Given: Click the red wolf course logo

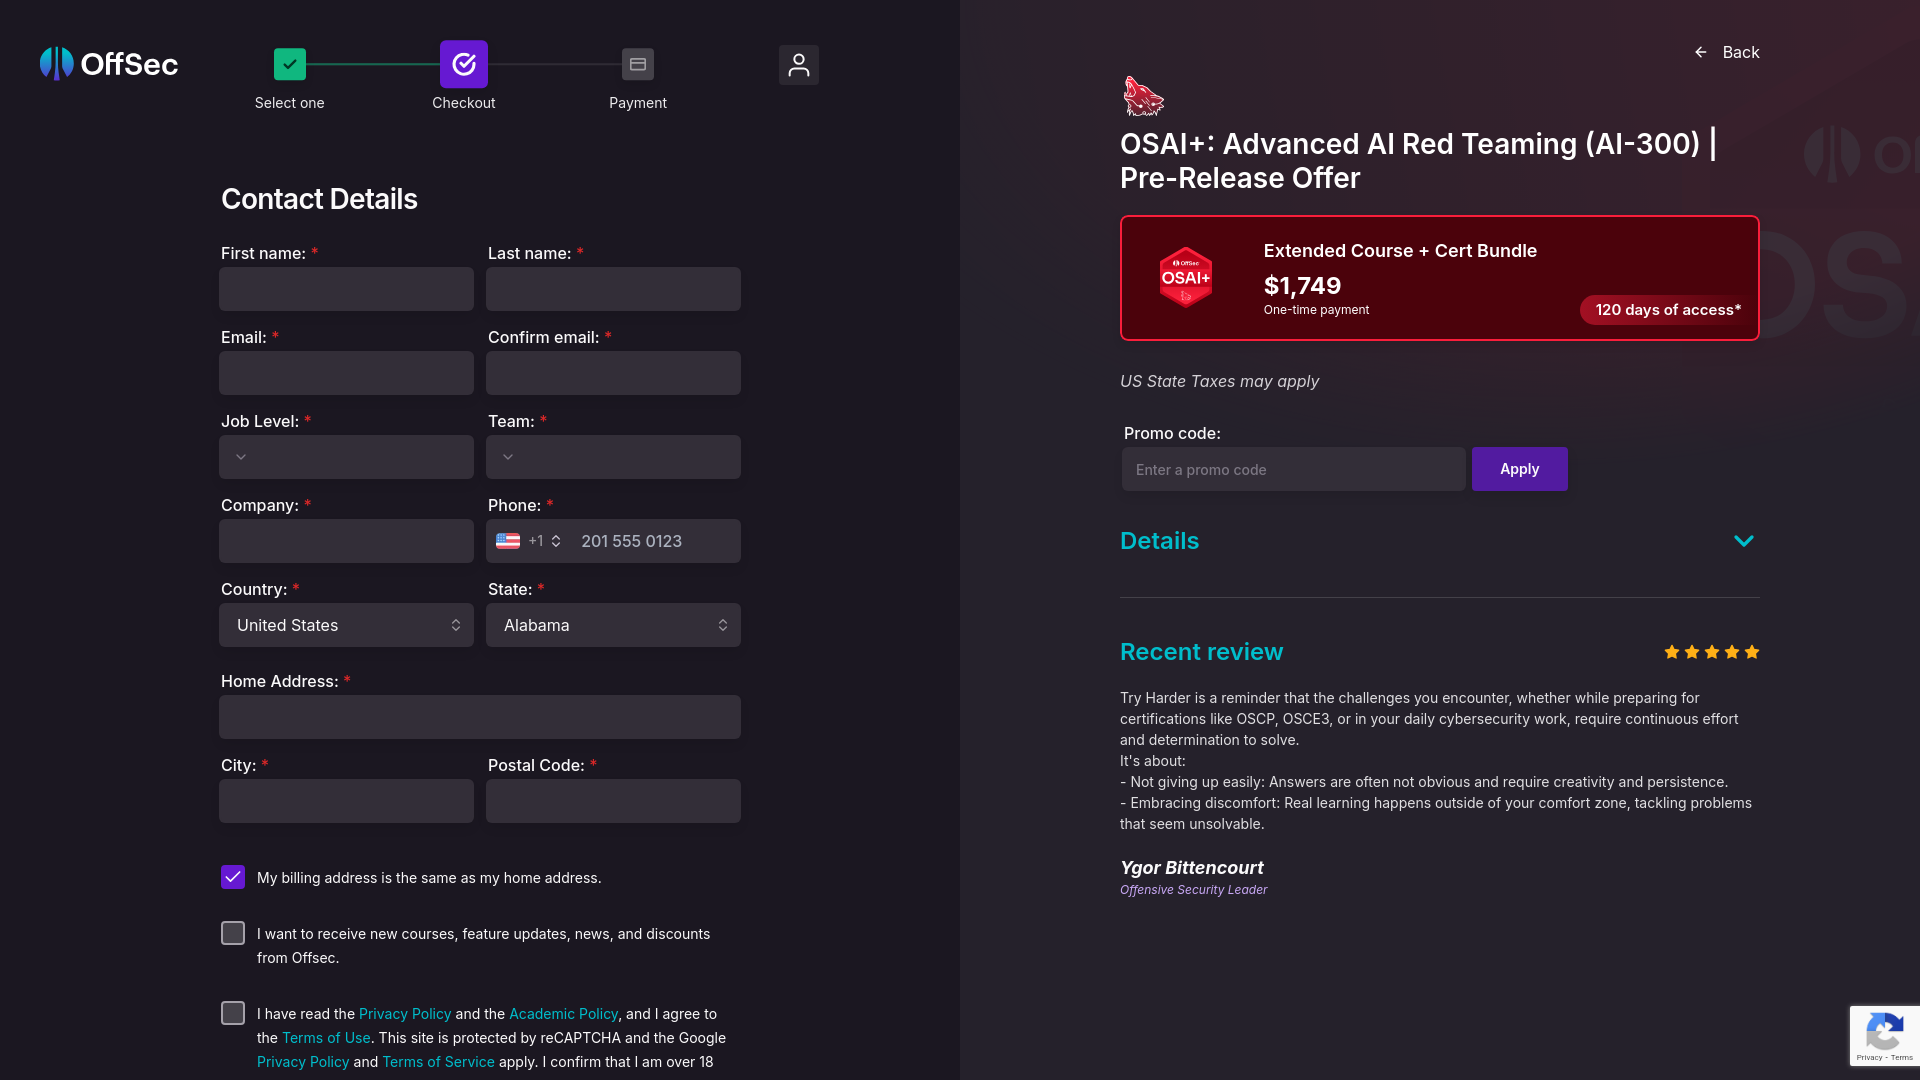Looking at the screenshot, I should pyautogui.click(x=1141, y=96).
